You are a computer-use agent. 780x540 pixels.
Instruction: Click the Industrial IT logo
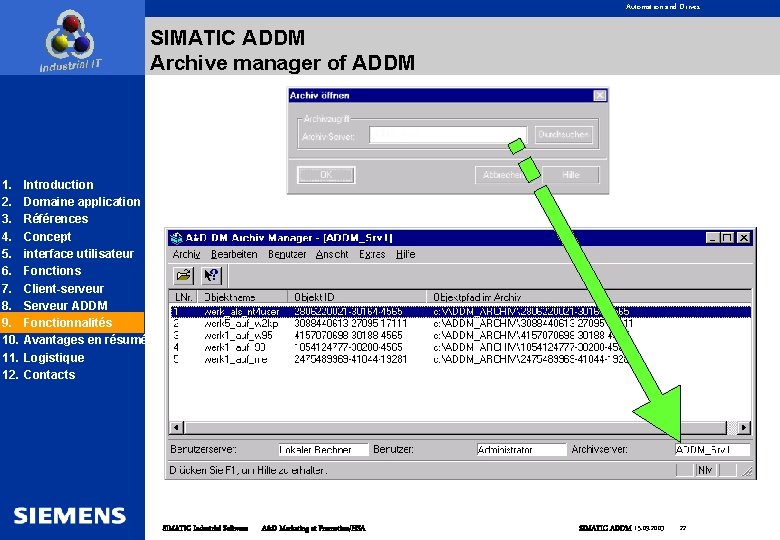(70, 42)
